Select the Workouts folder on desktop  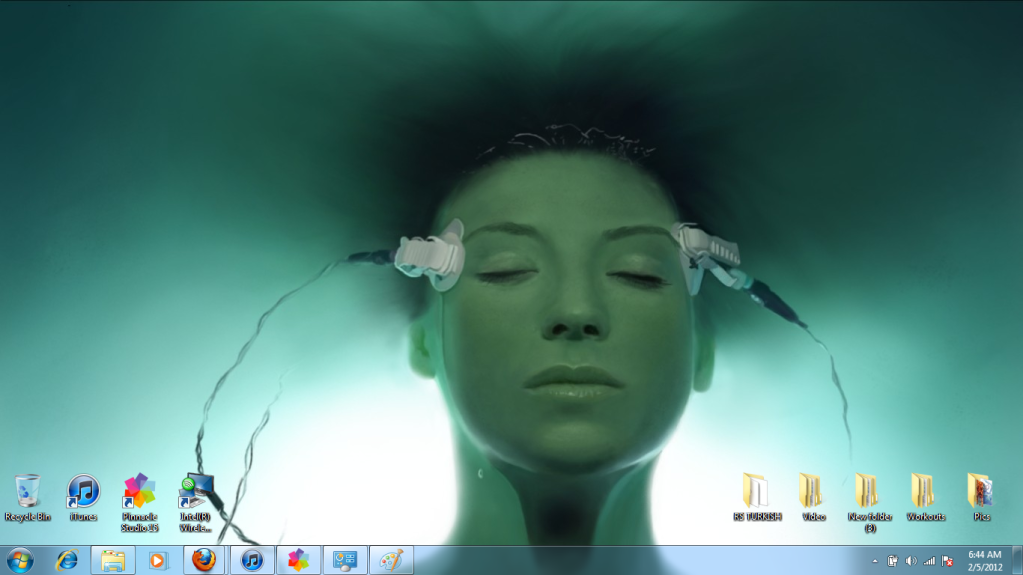[x=924, y=491]
